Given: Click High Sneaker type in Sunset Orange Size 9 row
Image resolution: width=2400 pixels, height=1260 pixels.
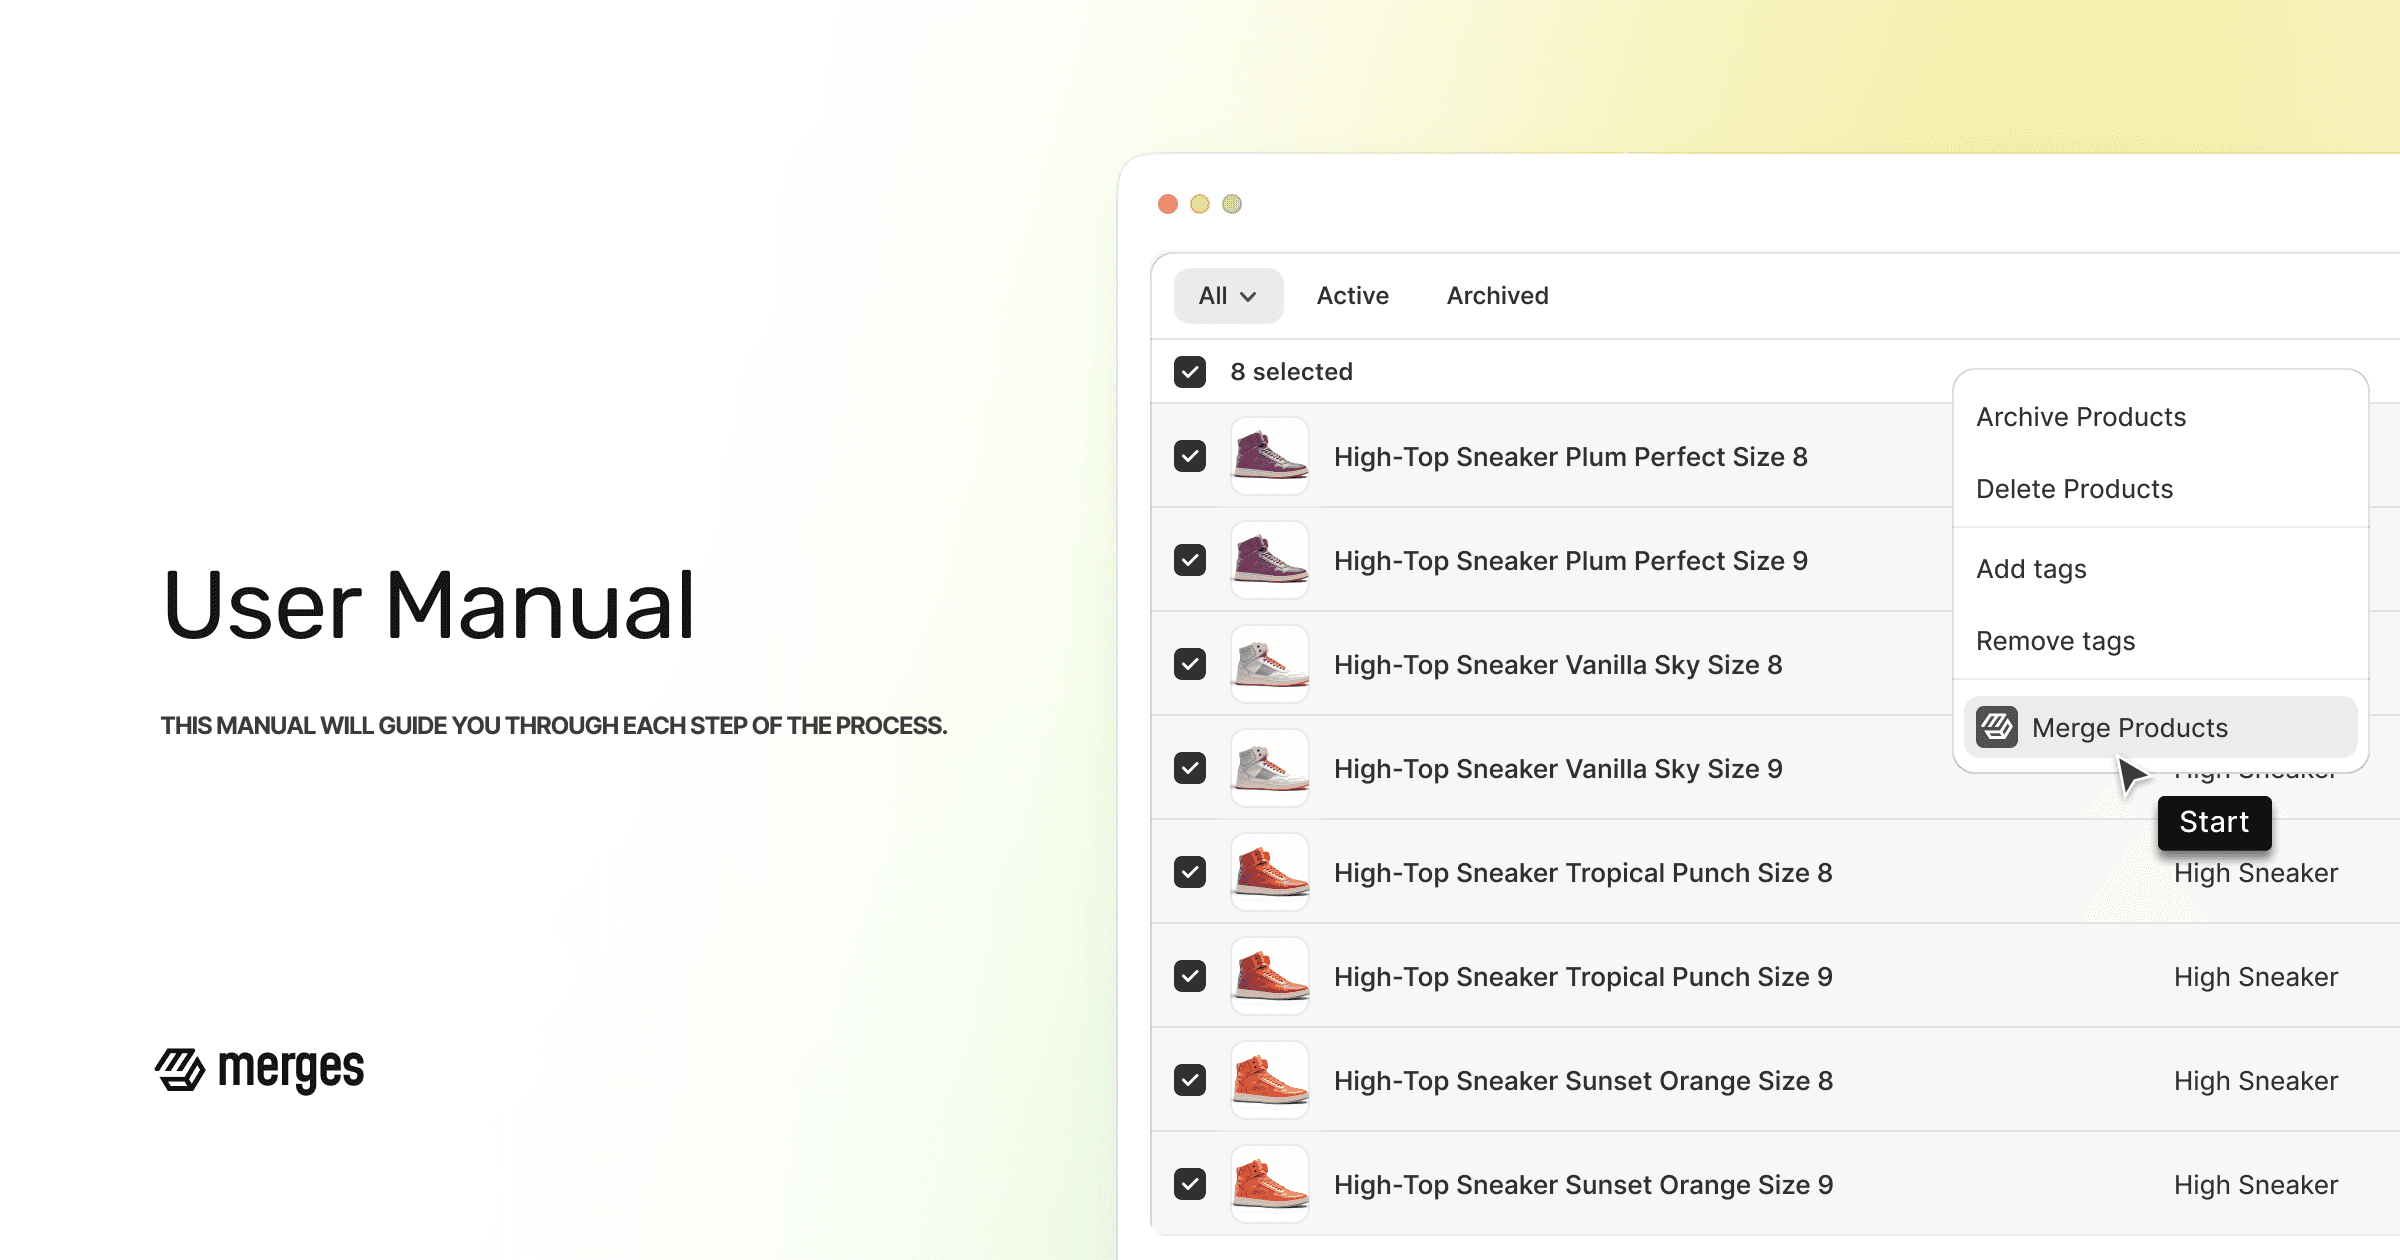Looking at the screenshot, I should point(2256,1185).
